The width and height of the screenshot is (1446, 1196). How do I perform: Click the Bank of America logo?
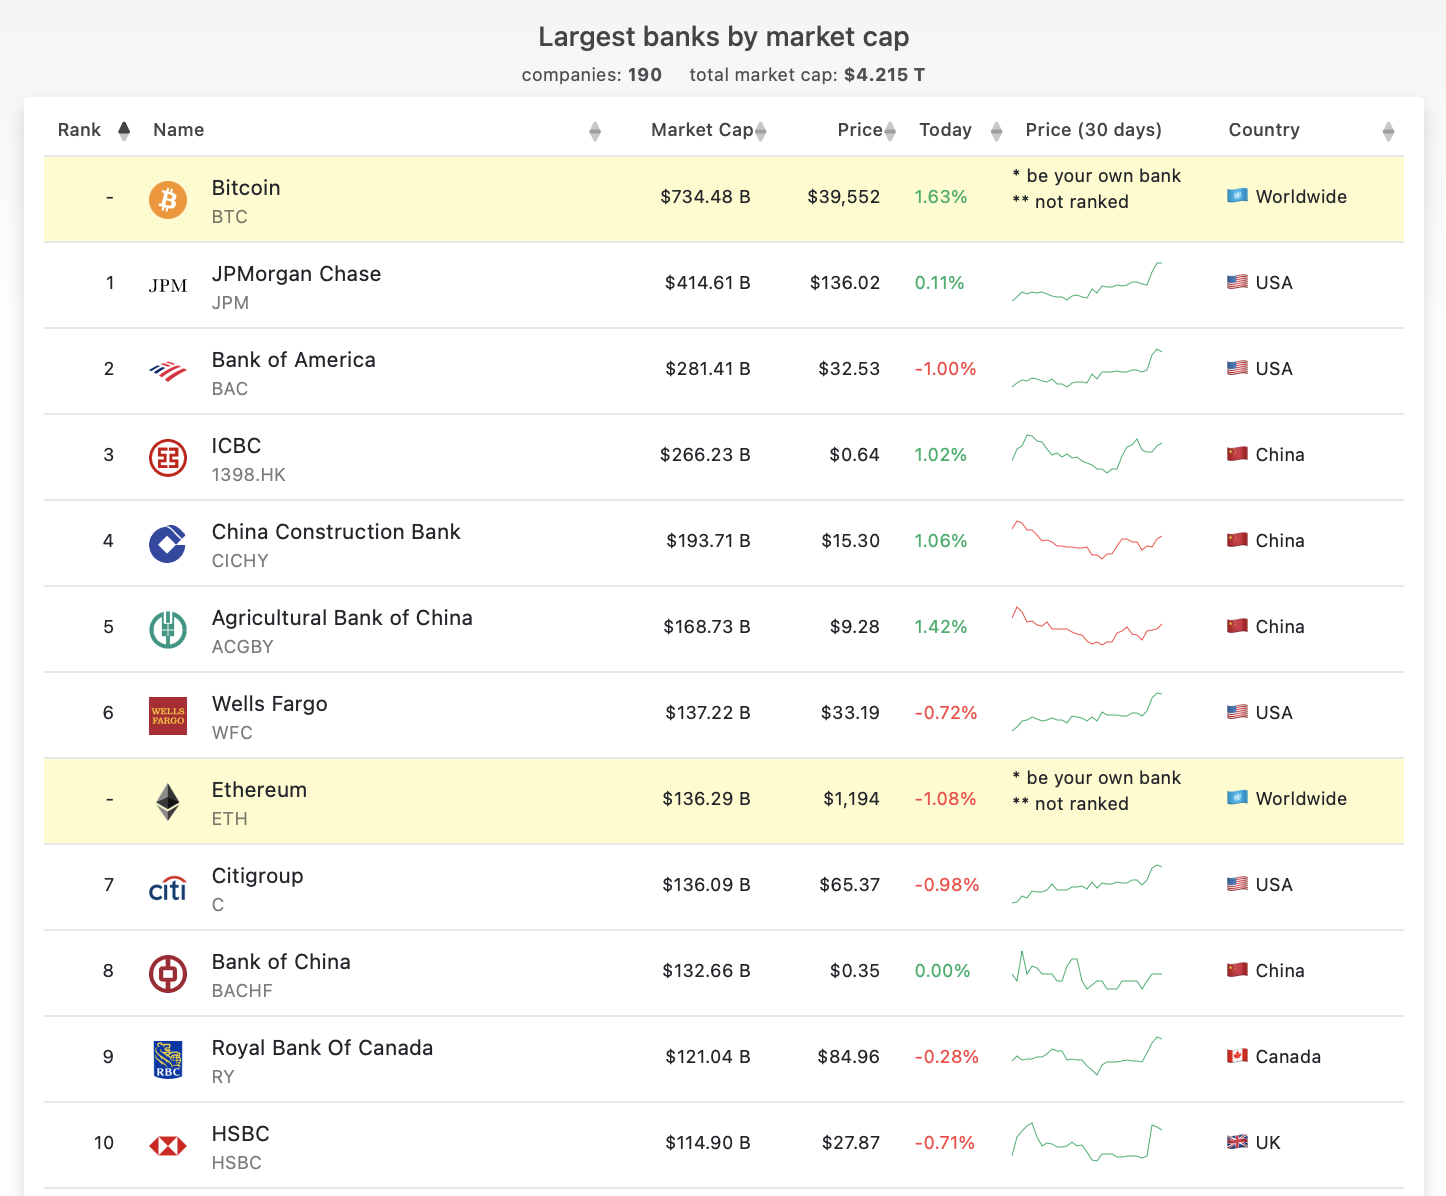pos(167,371)
